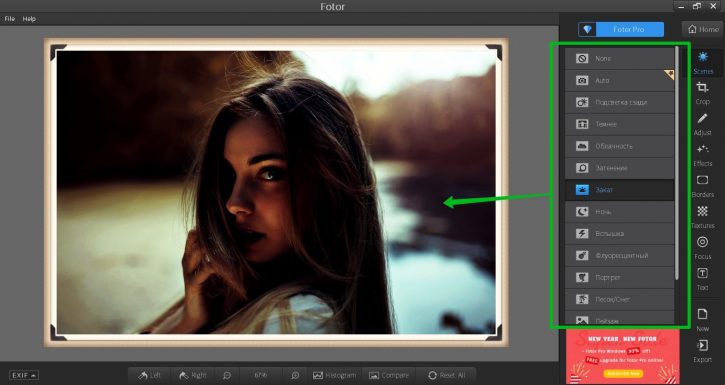The image size is (725, 385).
Task: Click the zoom out magnifier
Action: click(227, 375)
